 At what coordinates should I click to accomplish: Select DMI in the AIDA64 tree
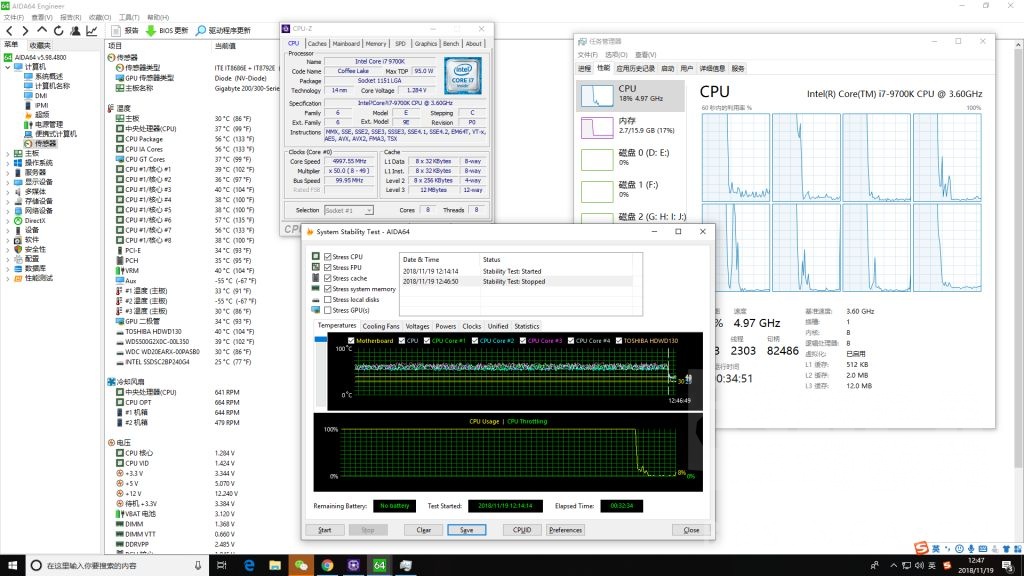click(x=41, y=95)
